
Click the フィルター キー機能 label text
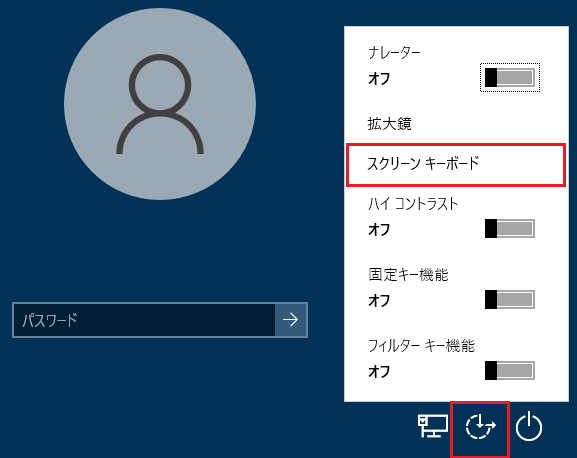coord(422,346)
